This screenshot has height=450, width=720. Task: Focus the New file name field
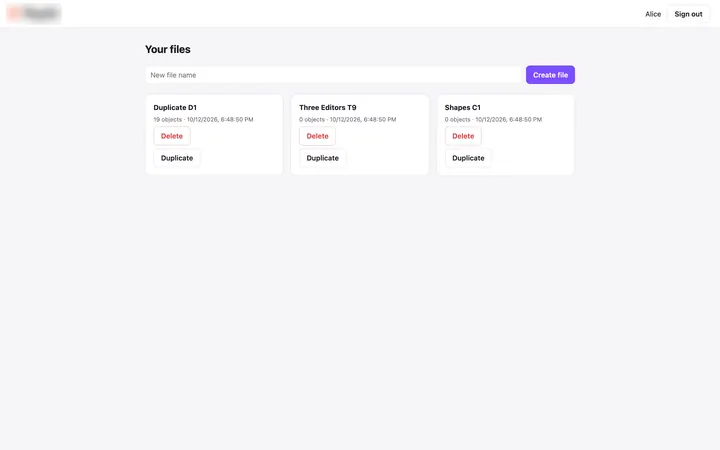click(x=333, y=75)
